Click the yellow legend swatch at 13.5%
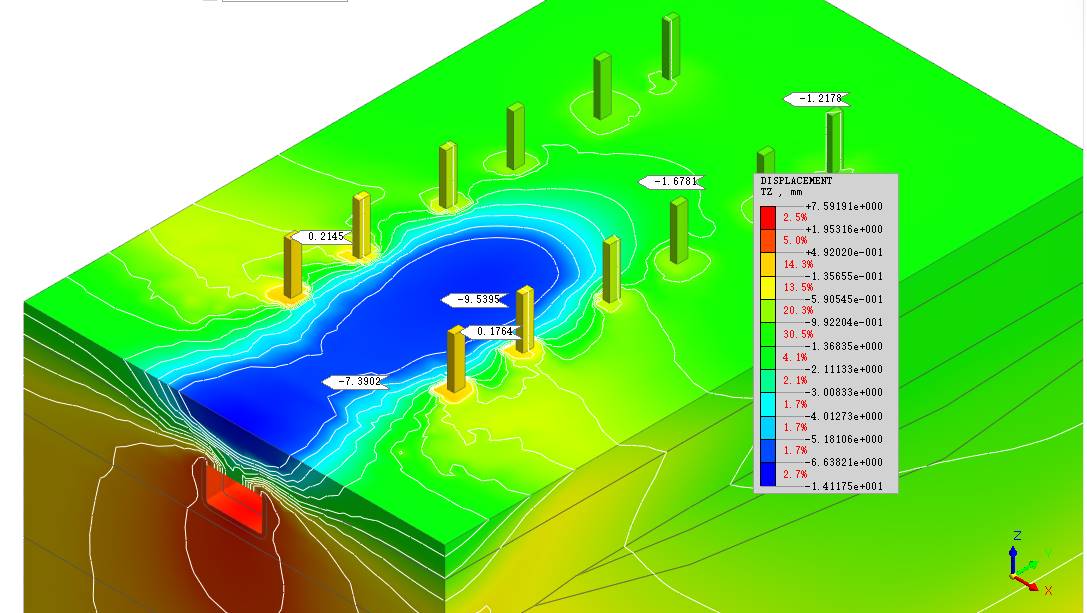The width and height of the screenshot is (1087, 613). coord(768,288)
